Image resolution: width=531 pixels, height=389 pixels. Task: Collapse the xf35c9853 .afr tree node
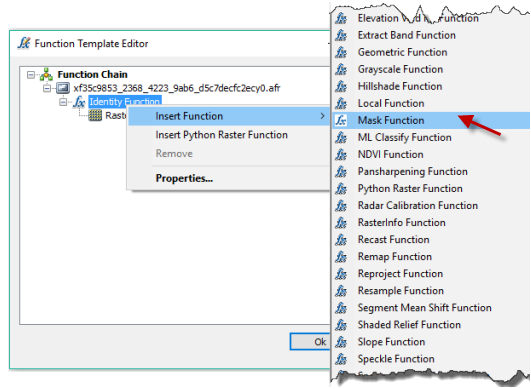(47, 88)
